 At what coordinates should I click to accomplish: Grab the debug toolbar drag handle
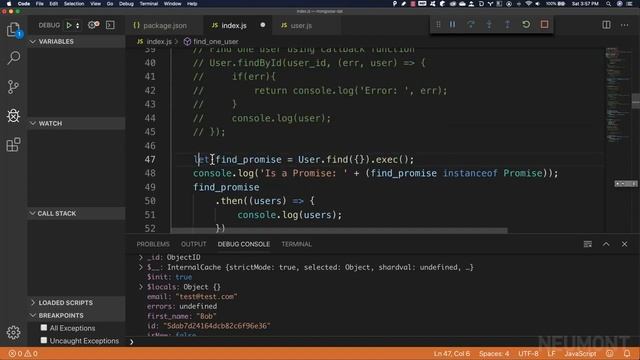(x=438, y=24)
